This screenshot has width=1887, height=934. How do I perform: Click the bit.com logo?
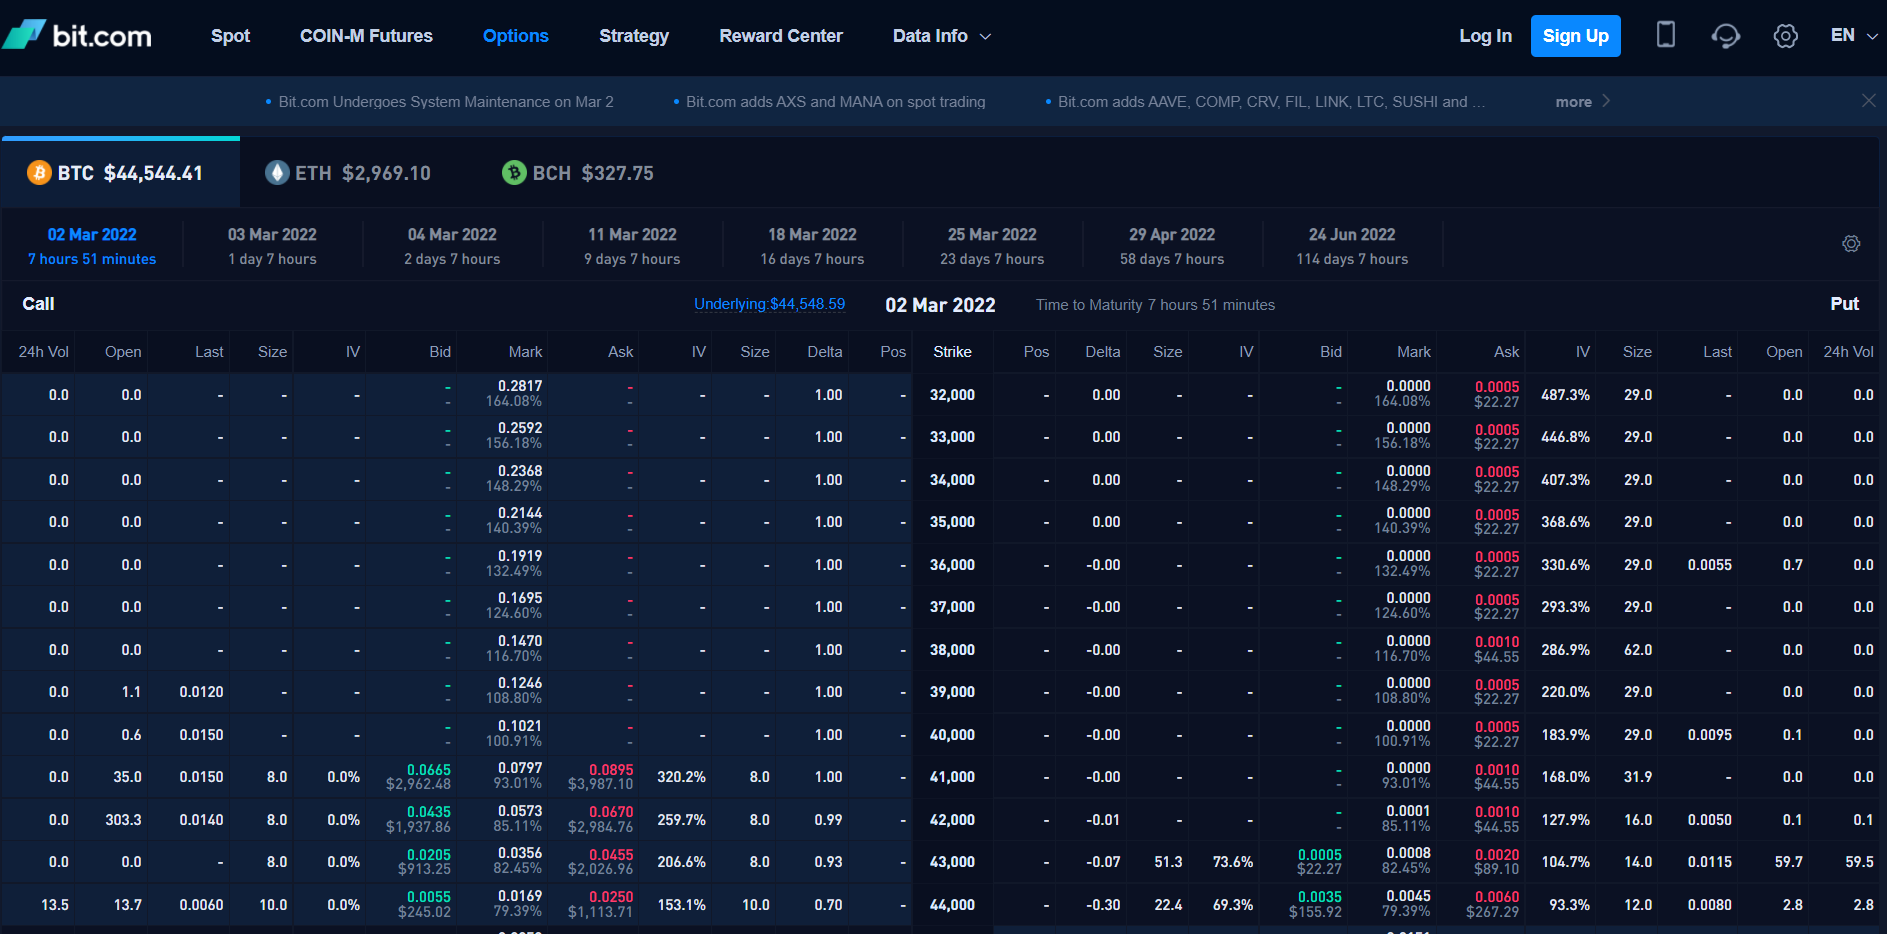coord(77,36)
